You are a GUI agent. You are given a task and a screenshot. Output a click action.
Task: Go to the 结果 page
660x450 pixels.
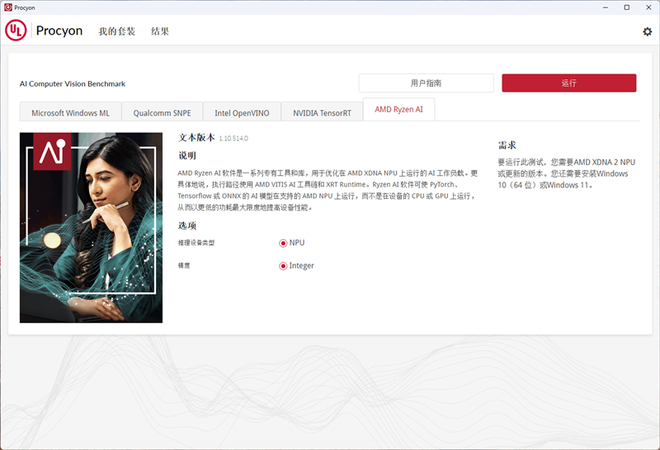pos(160,32)
